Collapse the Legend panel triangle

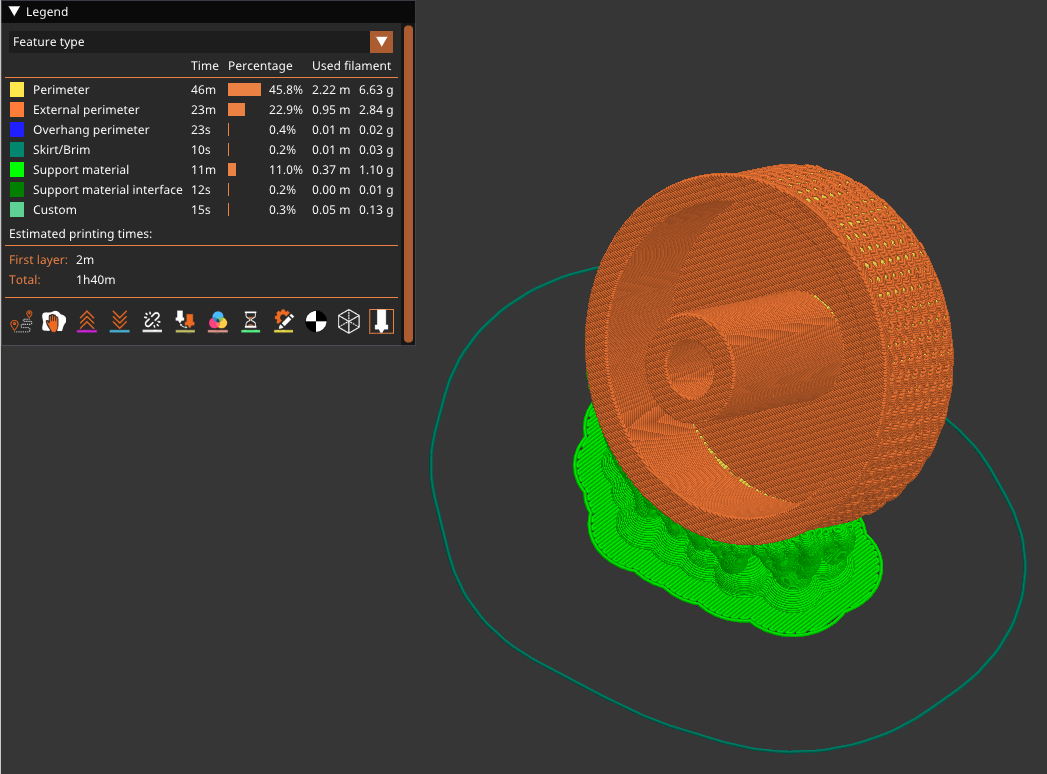14,11
